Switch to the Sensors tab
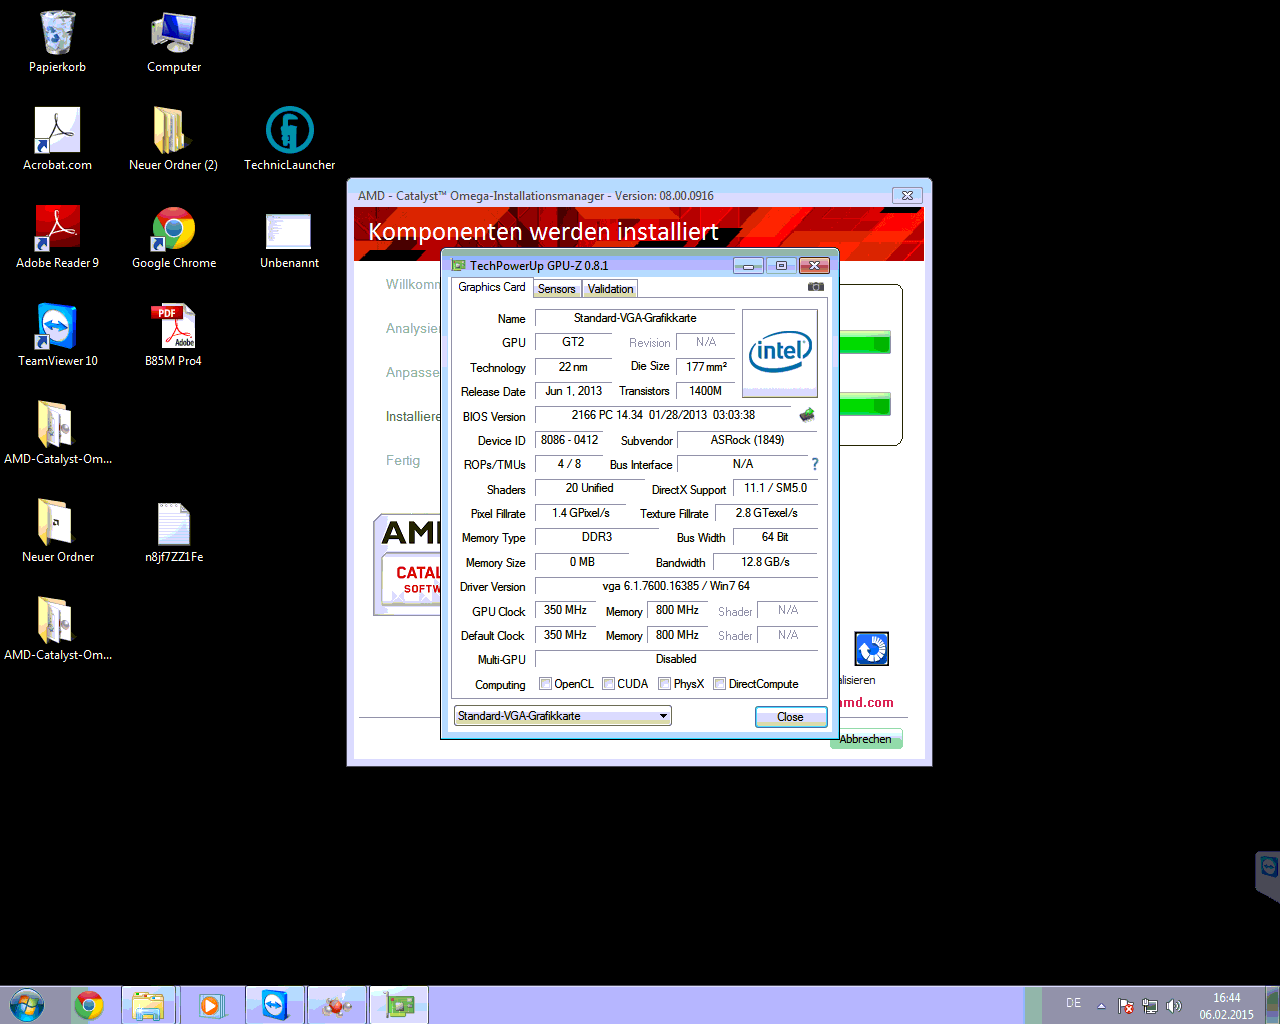This screenshot has width=1280, height=1024. pos(557,289)
